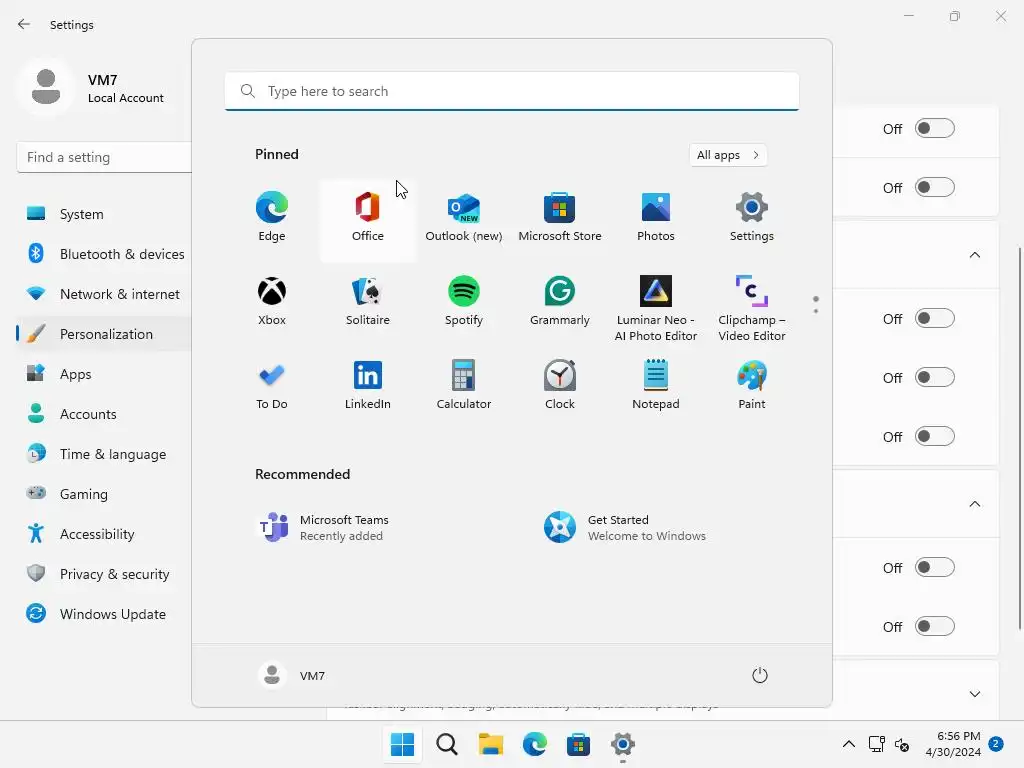Launch the Paint app
Viewport: 1024px width, 768px height.
point(752,385)
